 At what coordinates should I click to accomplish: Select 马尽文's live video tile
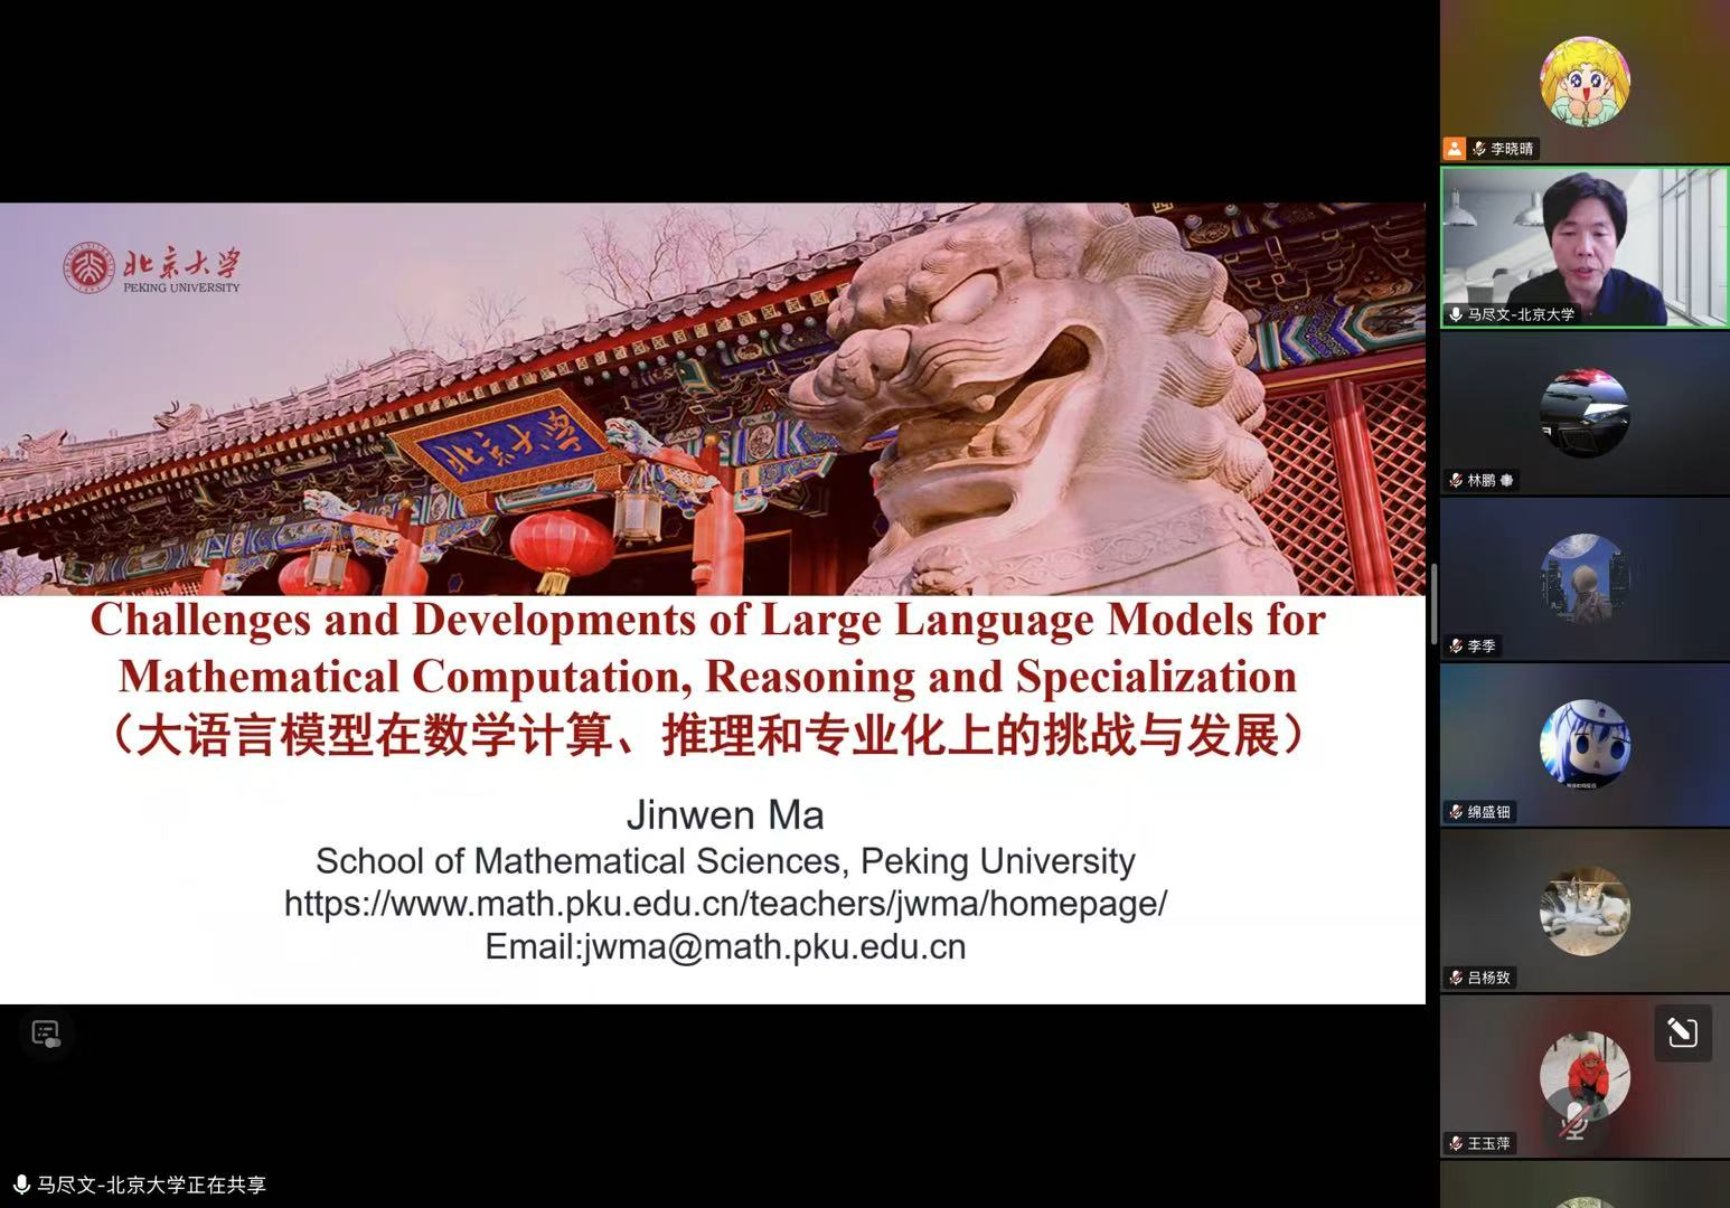point(1585,247)
